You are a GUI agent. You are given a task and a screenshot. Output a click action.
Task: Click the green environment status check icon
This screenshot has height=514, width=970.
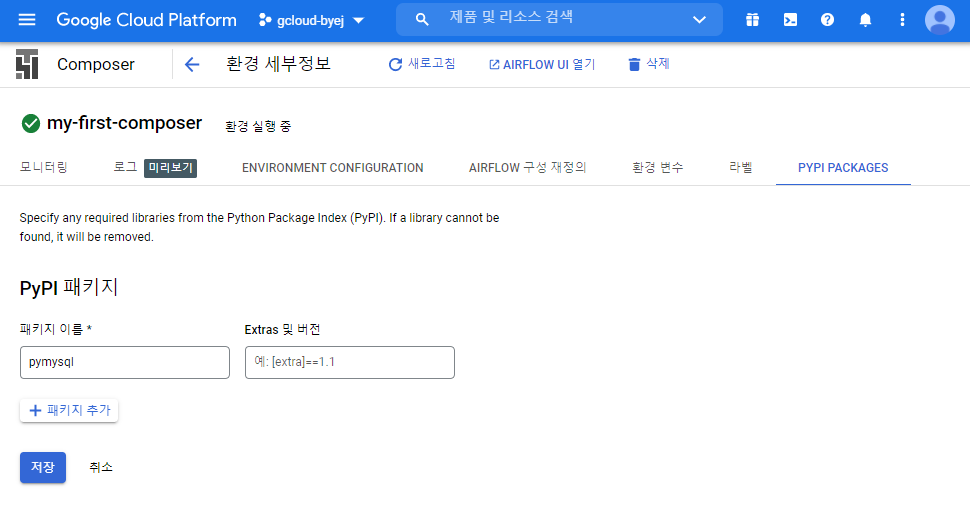(30, 124)
